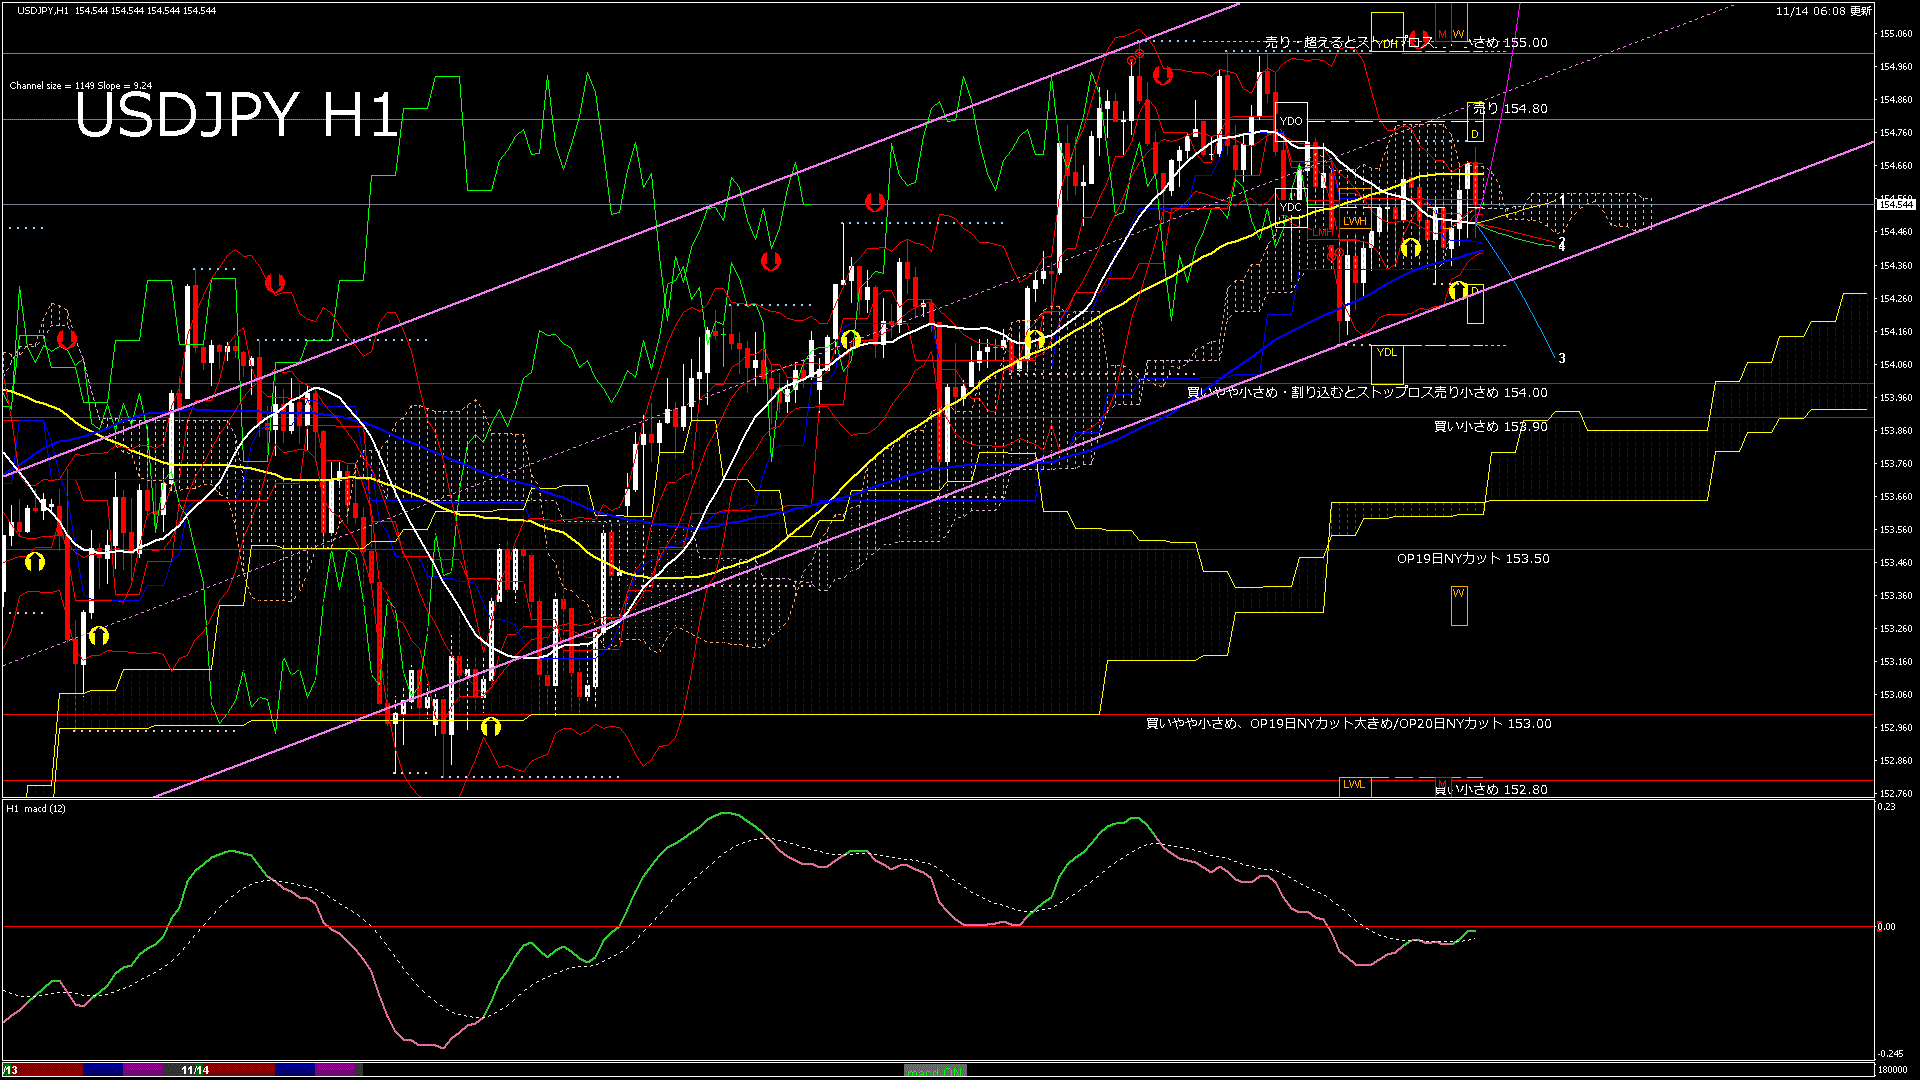Click the YDO label box
The width and height of the screenshot is (1920, 1080).
[x=1291, y=121]
